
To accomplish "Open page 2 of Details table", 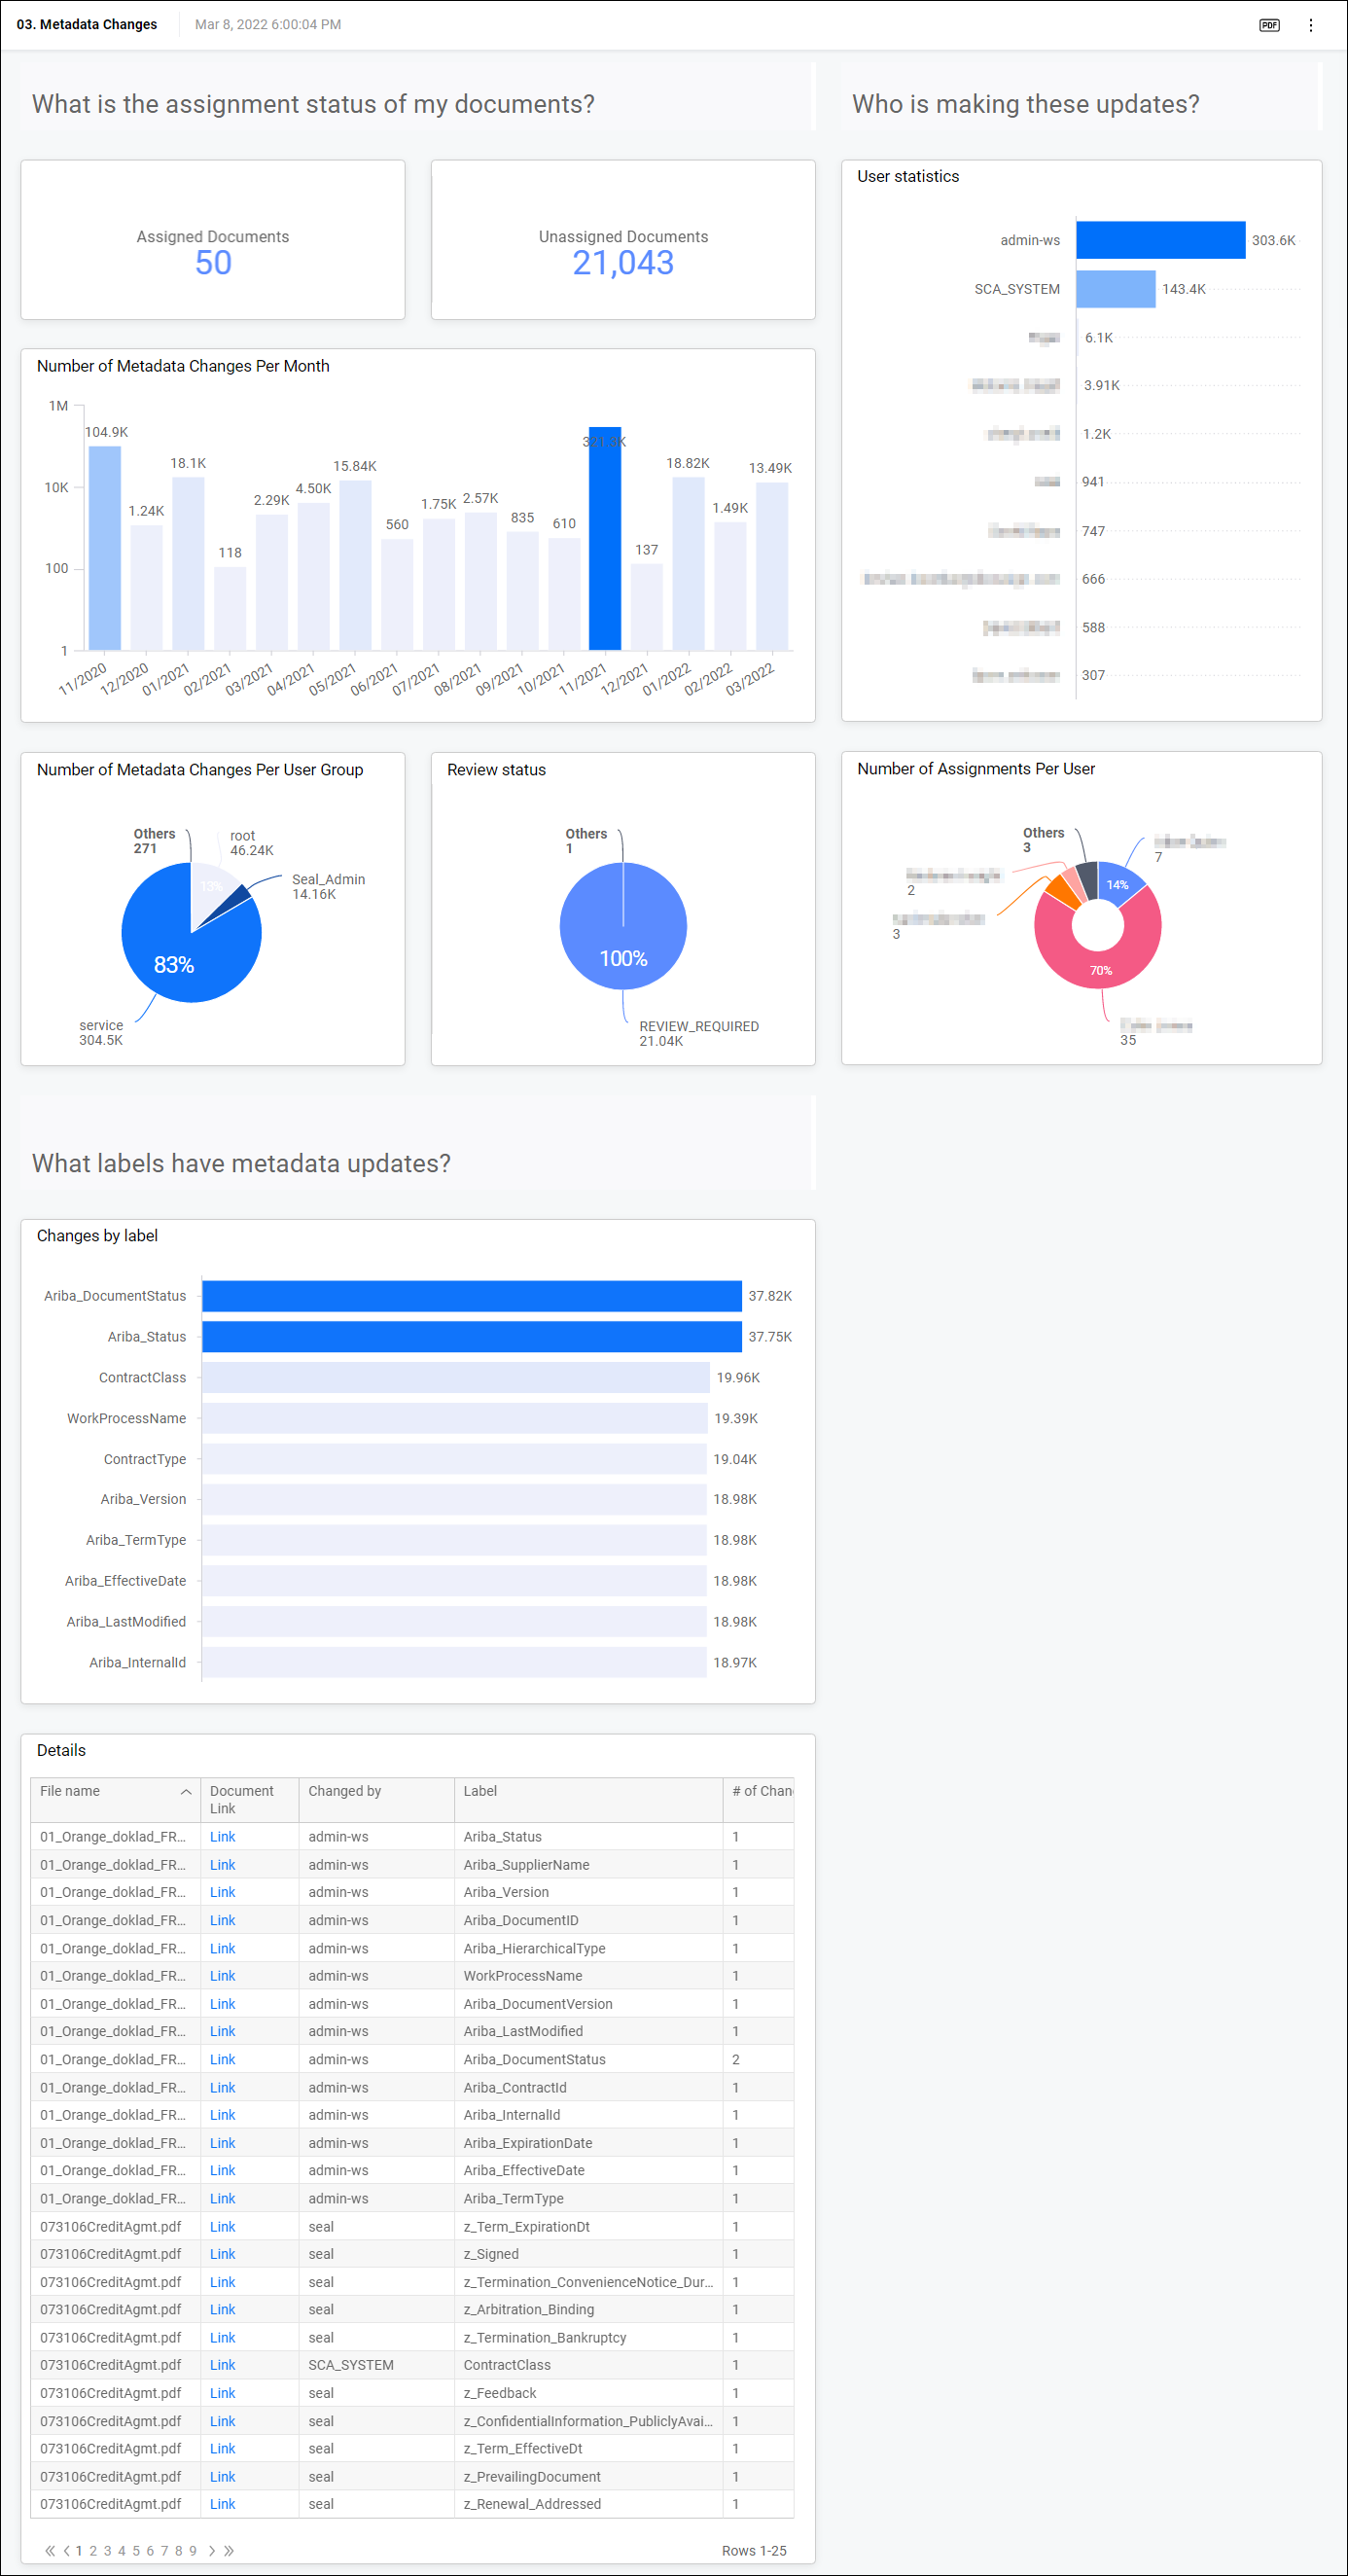I will click(93, 2550).
